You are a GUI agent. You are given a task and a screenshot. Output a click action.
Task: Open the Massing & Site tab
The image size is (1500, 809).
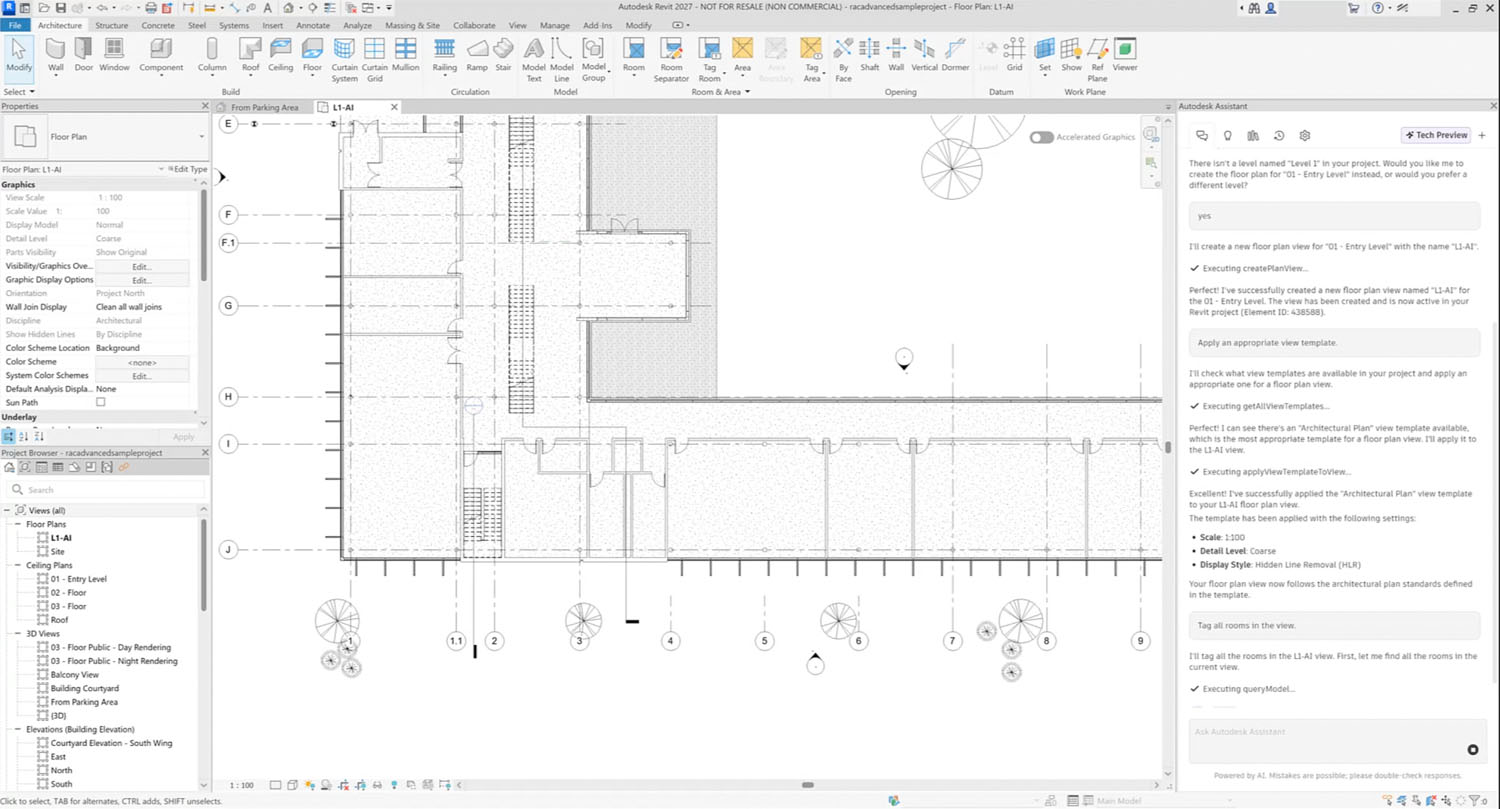412,25
